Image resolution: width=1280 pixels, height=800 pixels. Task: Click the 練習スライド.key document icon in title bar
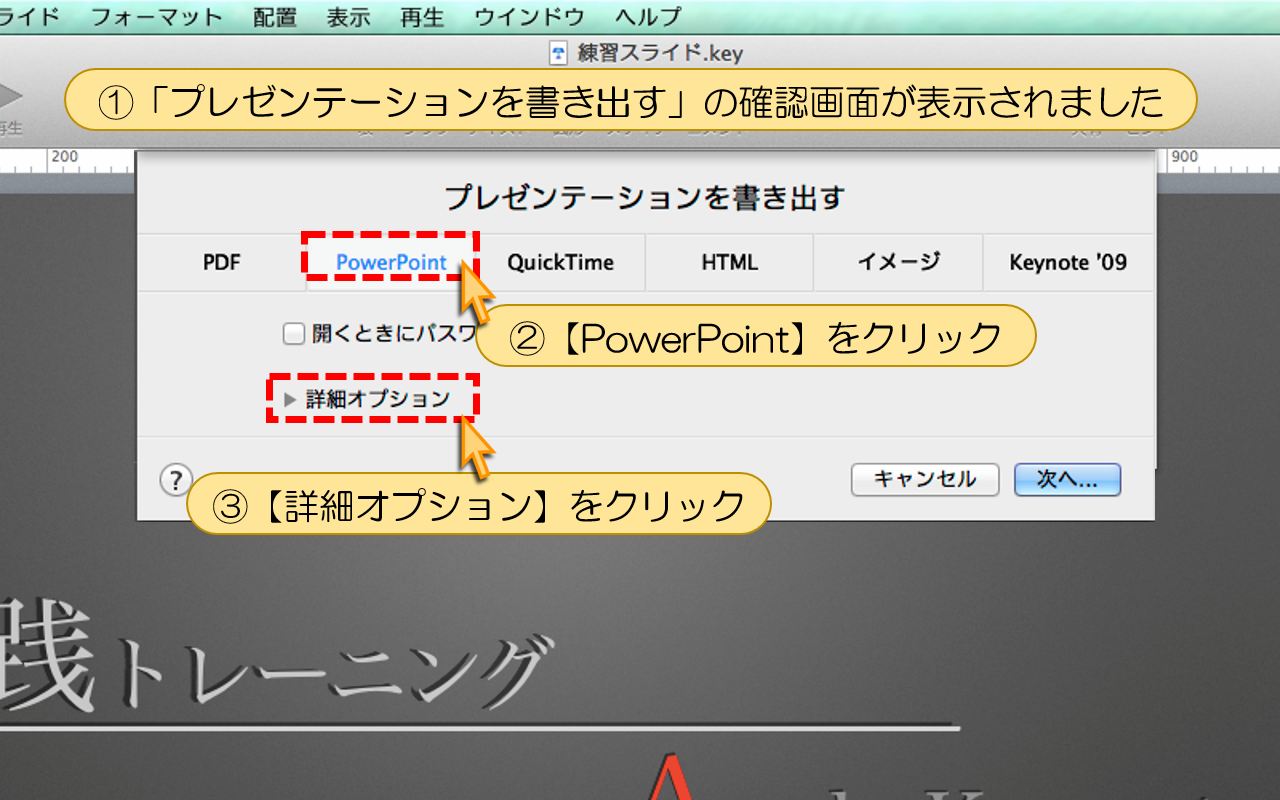[x=559, y=52]
